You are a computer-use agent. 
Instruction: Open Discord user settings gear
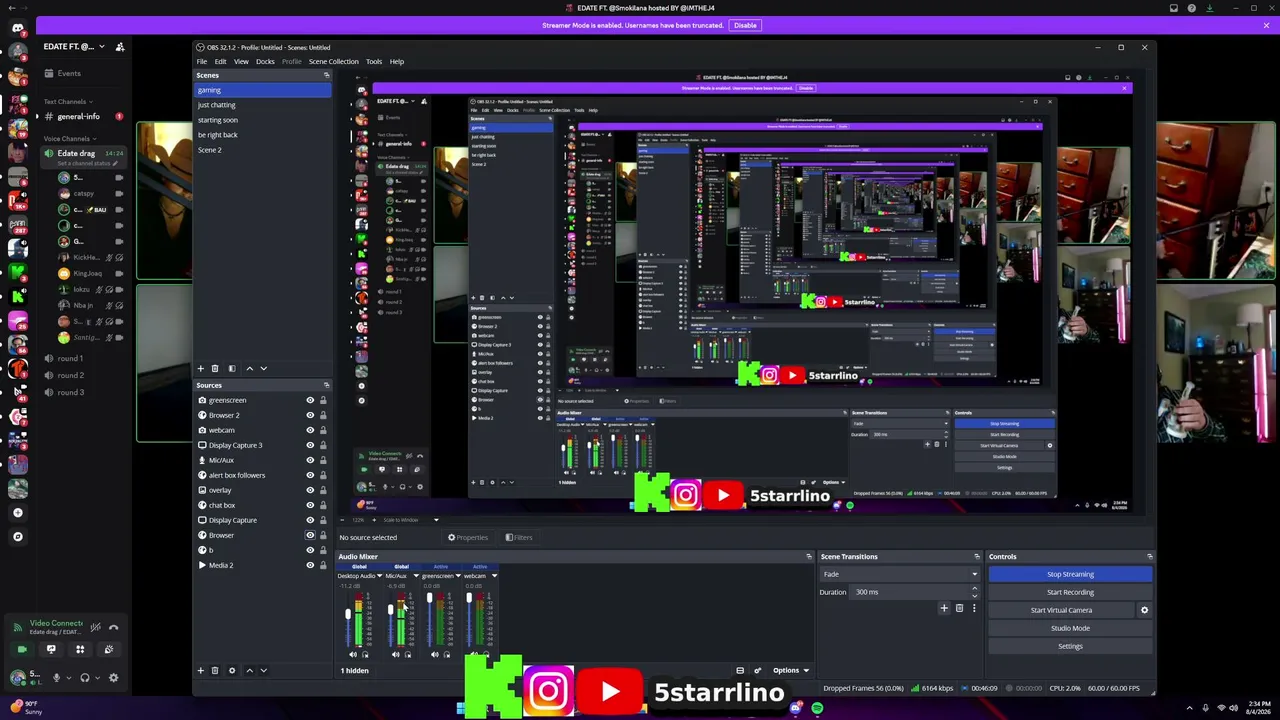coord(113,678)
